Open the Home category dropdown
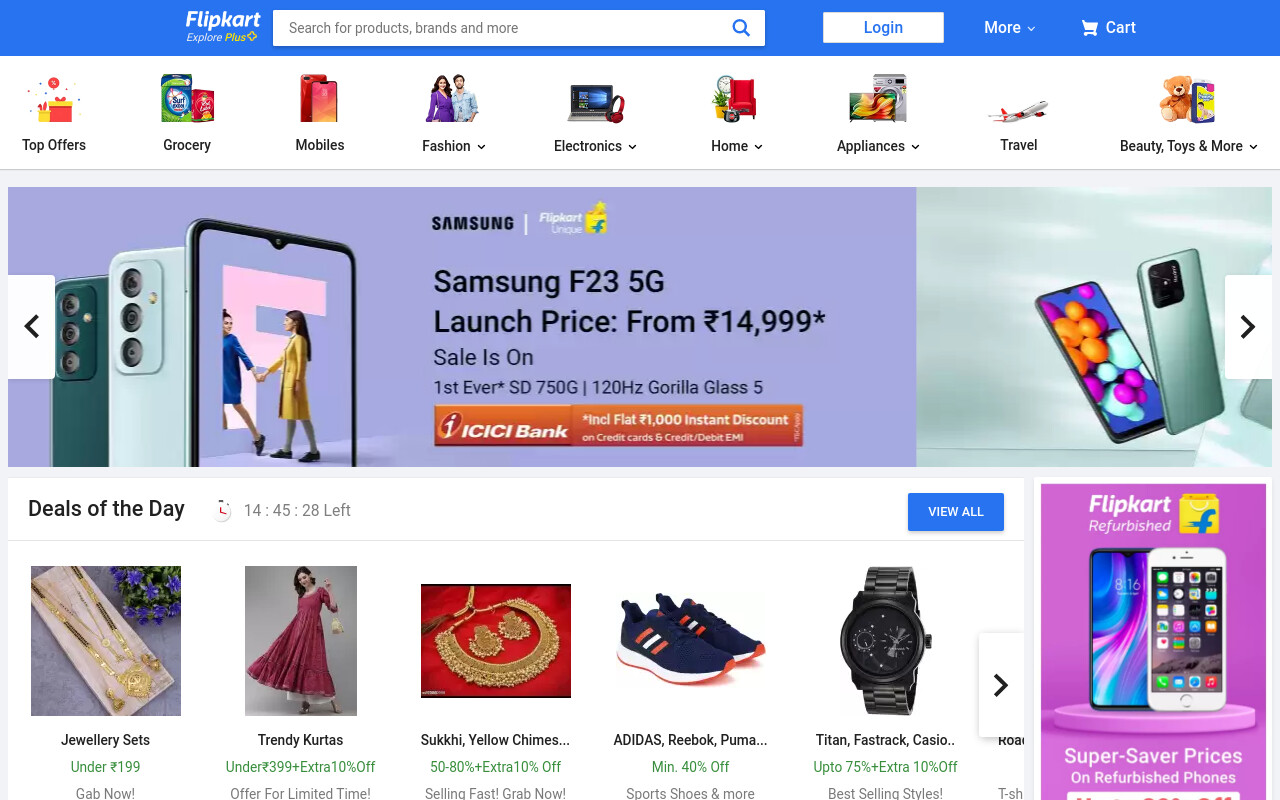 pos(737,146)
